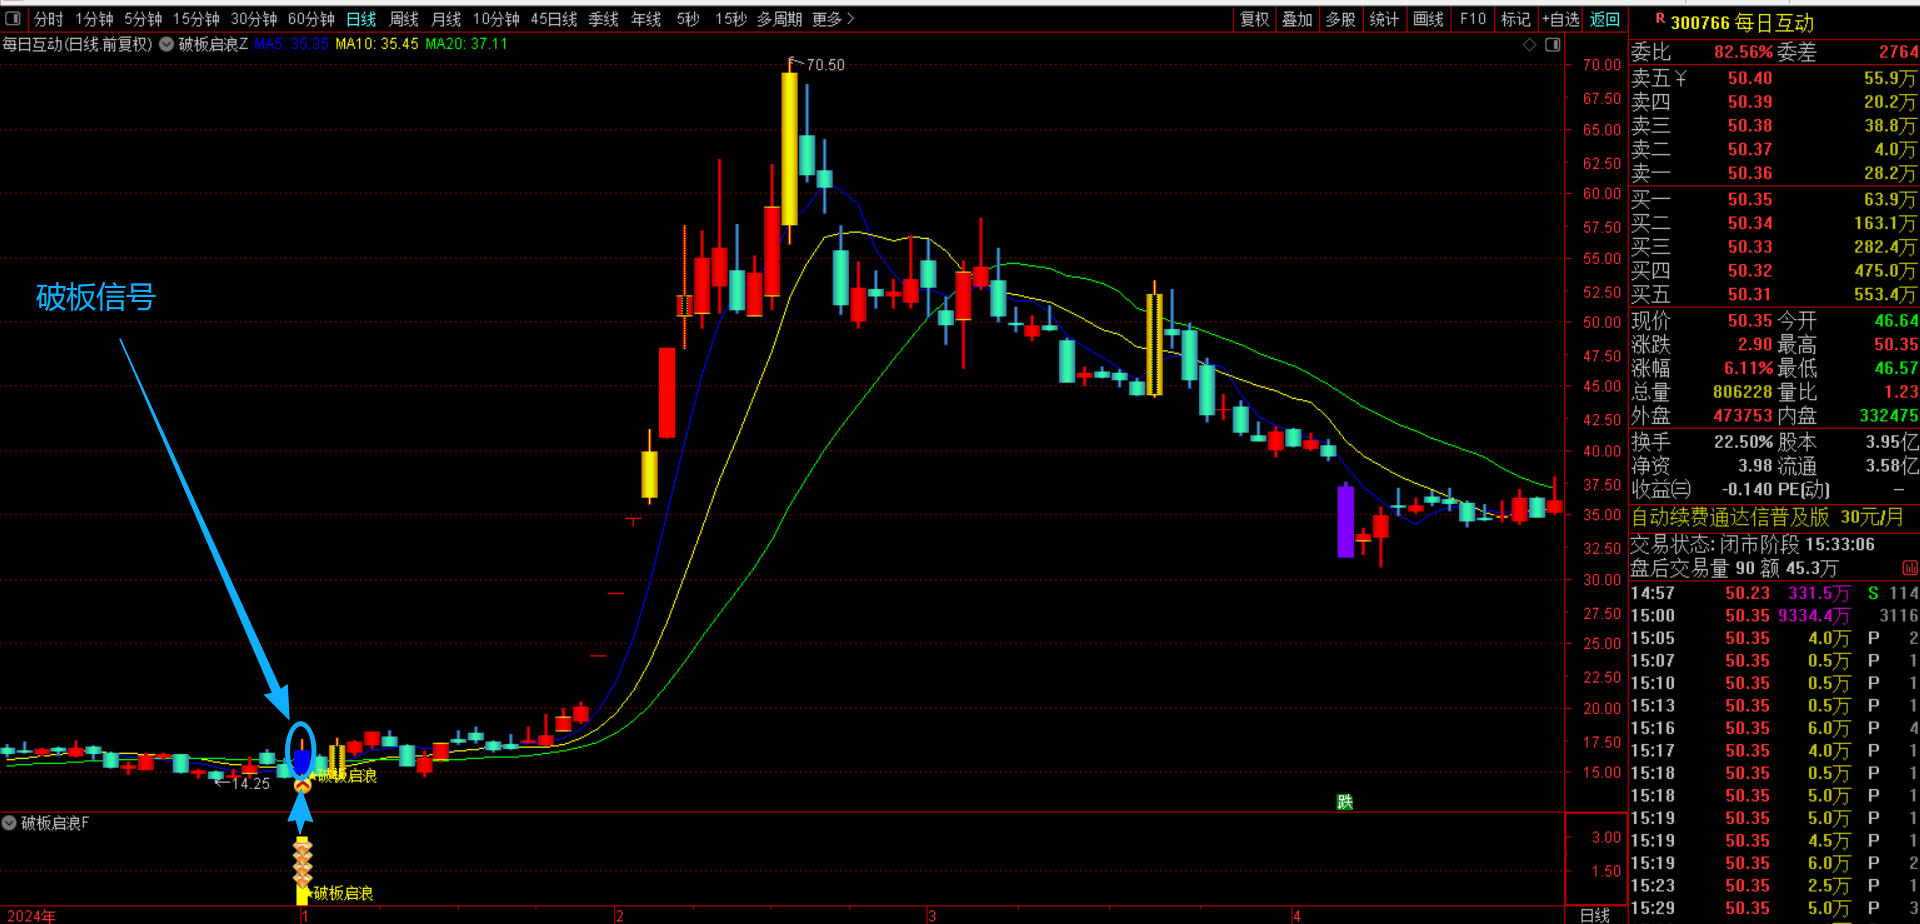Click the 交易状态 闭市阶段 status line

(1752, 544)
